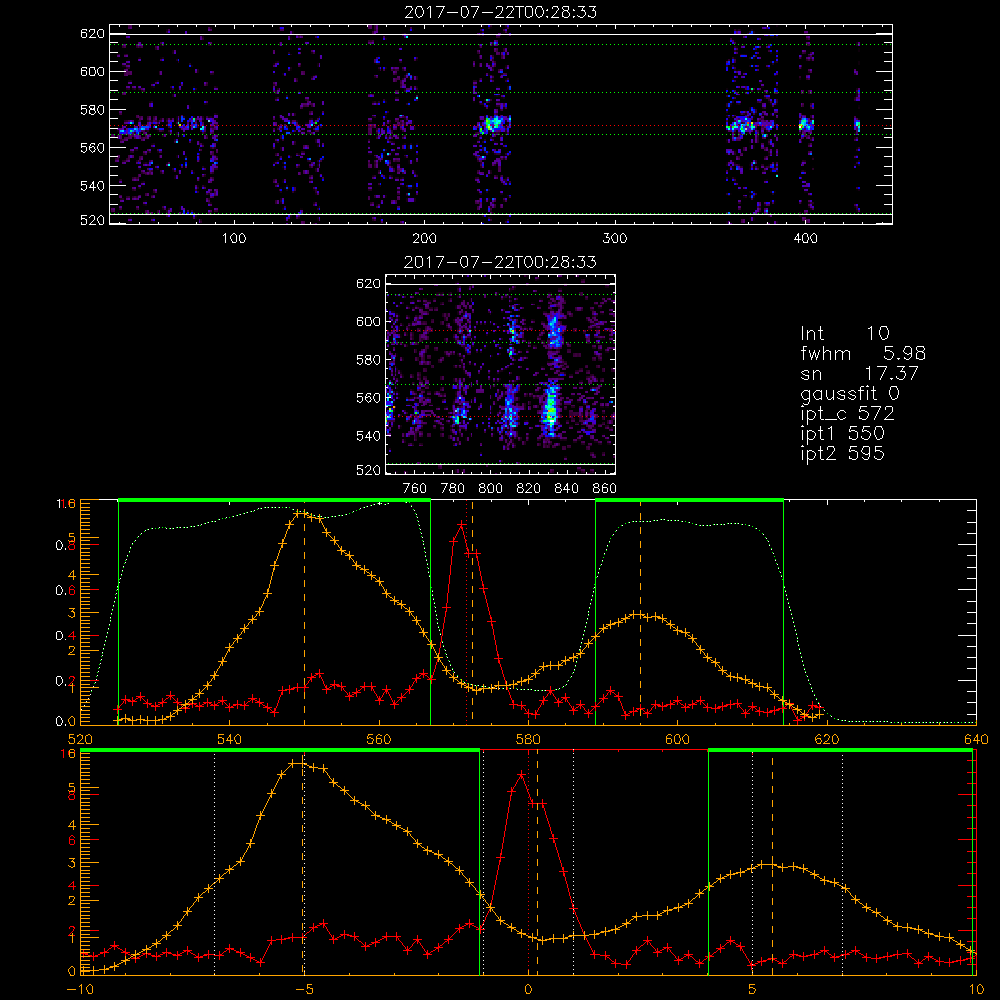
Task: Click y-axis label 540 on top spectrogram
Action: point(92,186)
